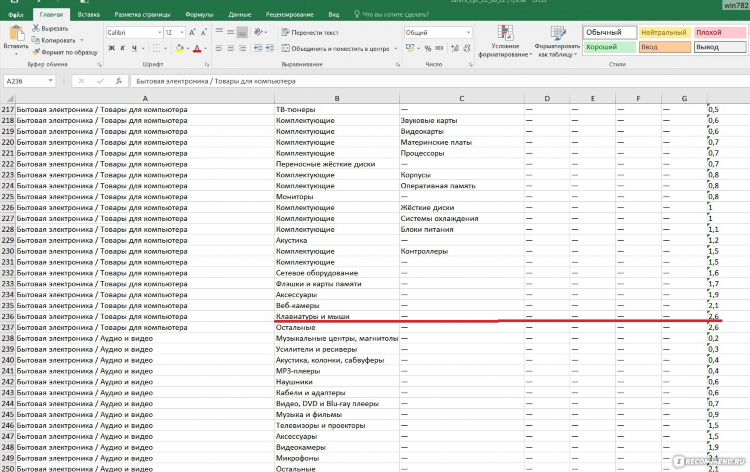Viewport: 750px width, 472px height.
Task: Click the text orientation icon
Action: click(258, 32)
